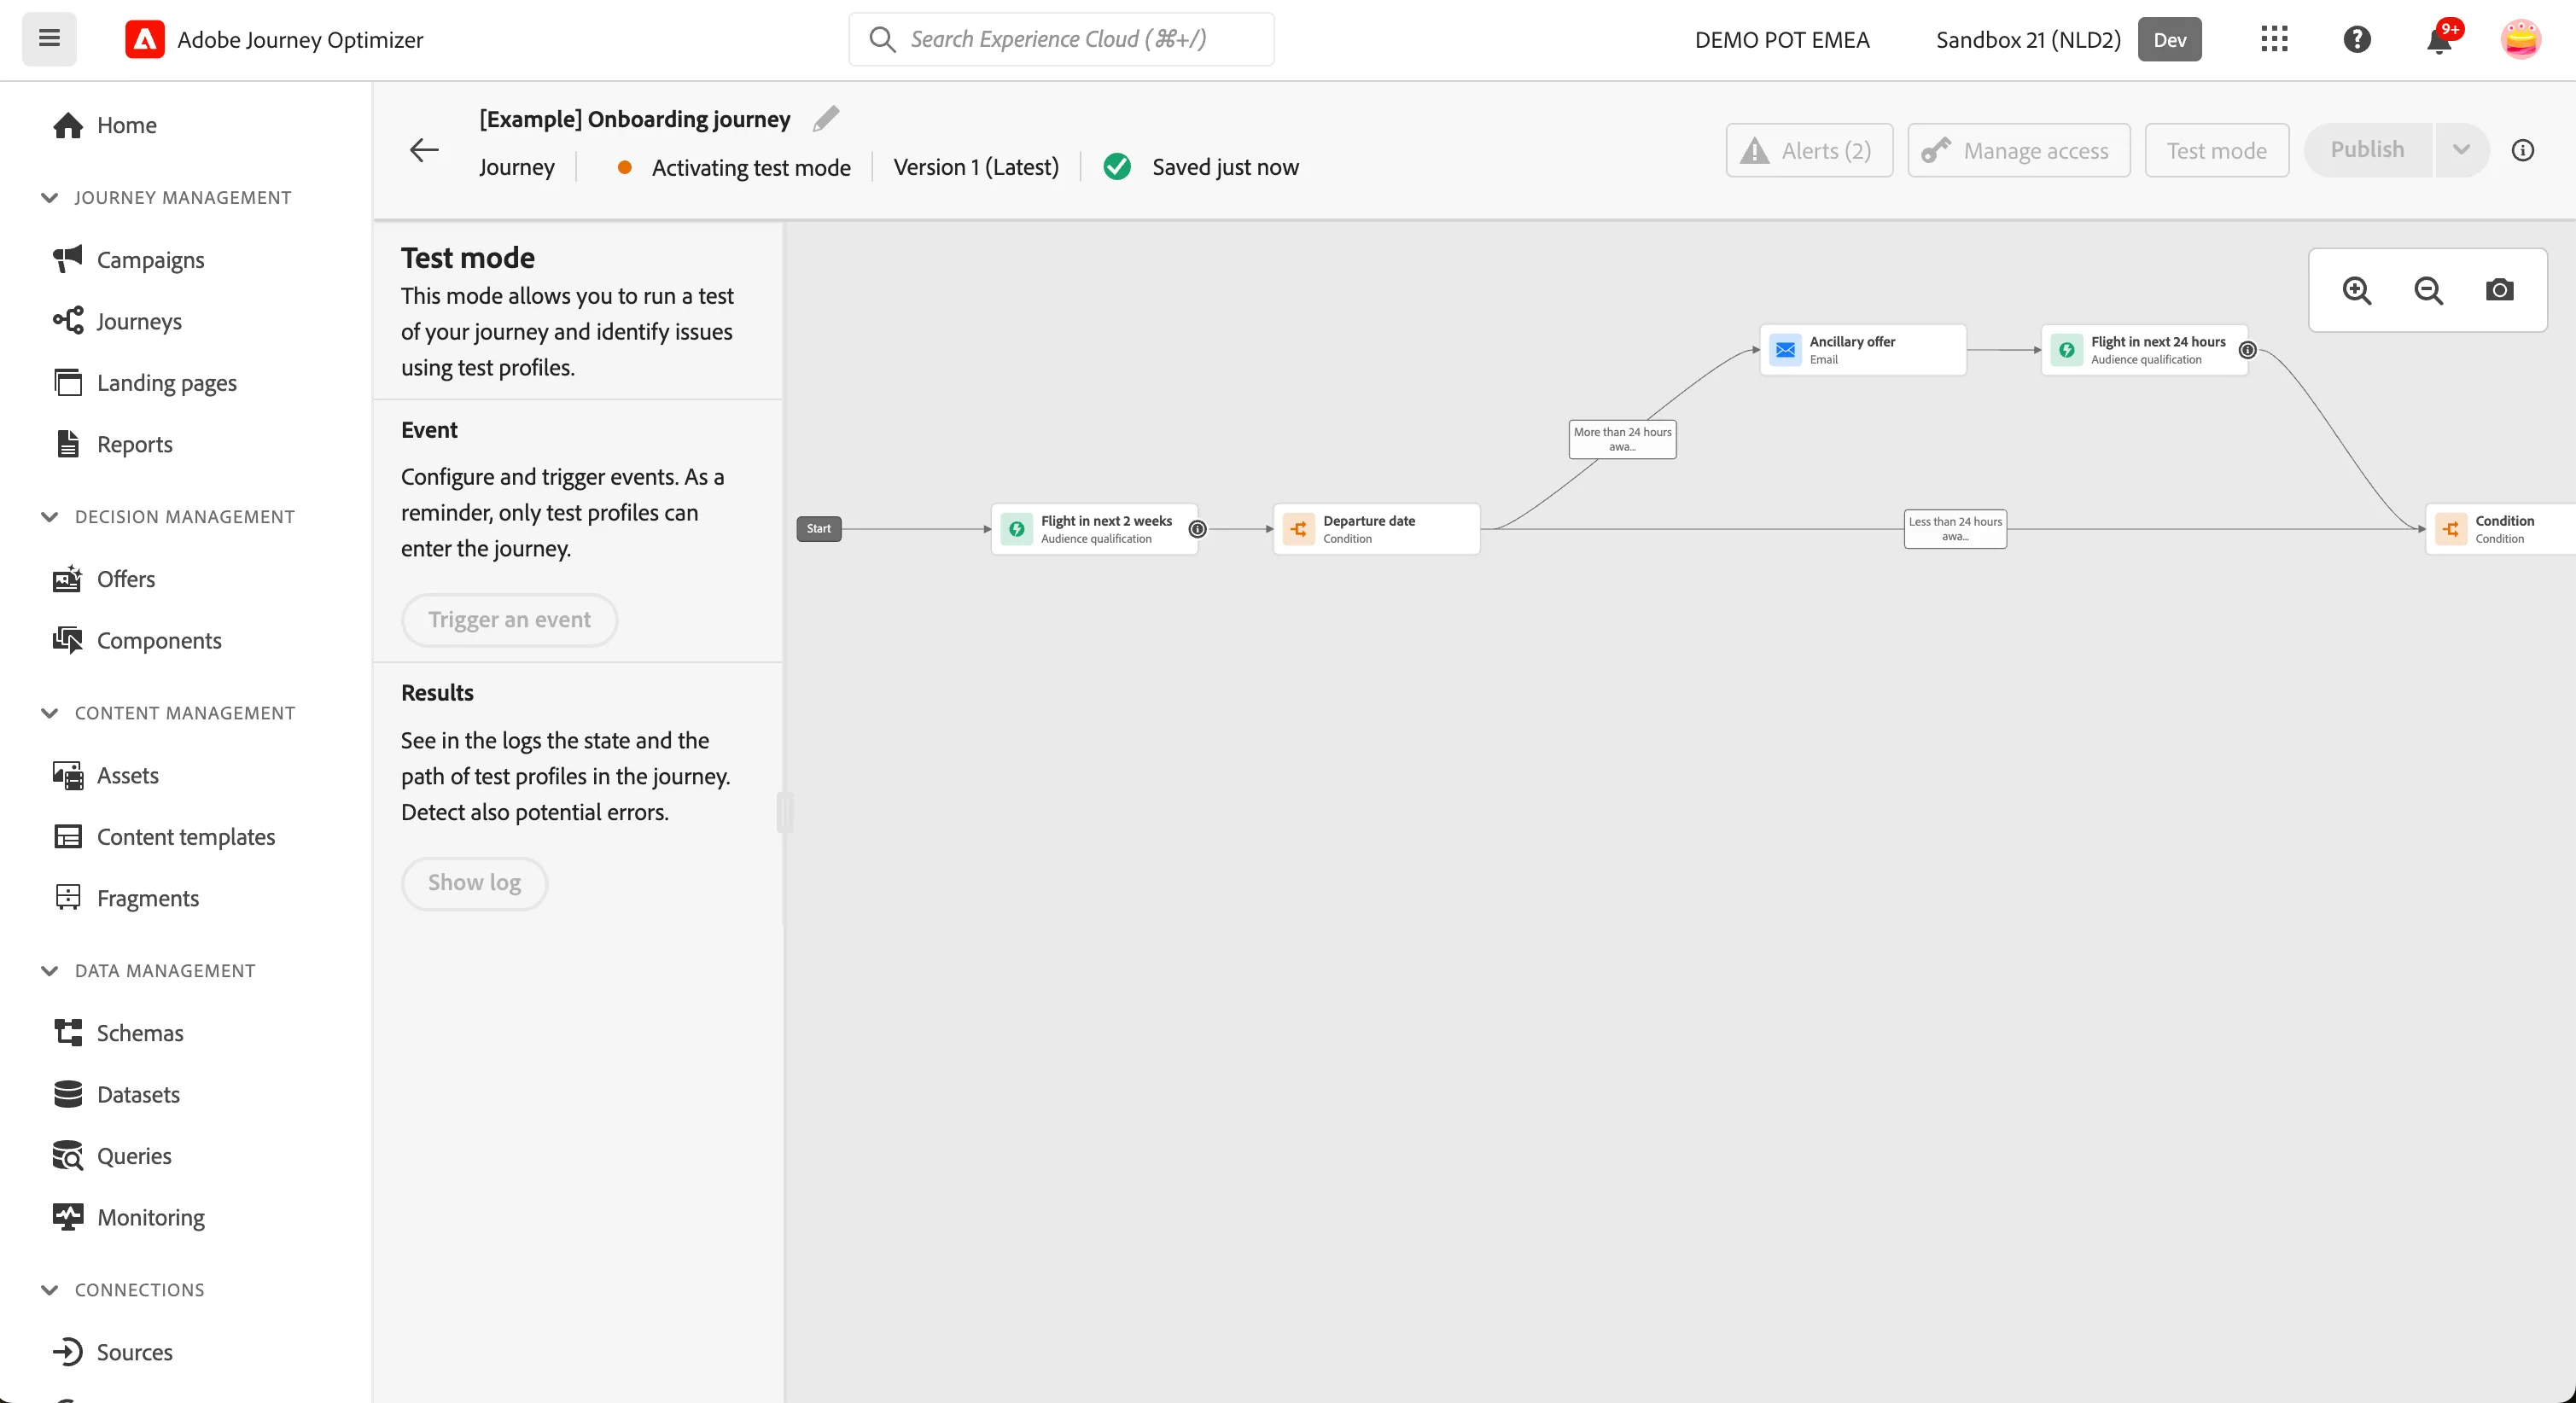
Task: Click the Alerts (2) button
Action: (1809, 150)
